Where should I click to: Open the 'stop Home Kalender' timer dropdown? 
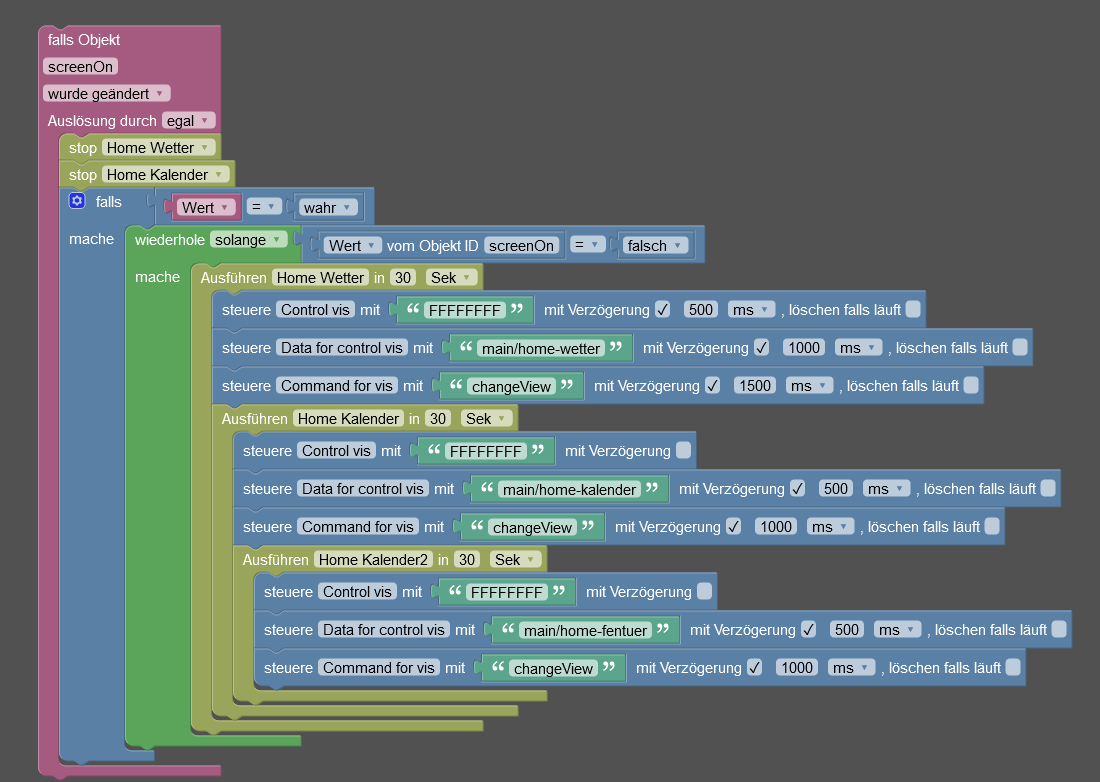click(x=166, y=175)
